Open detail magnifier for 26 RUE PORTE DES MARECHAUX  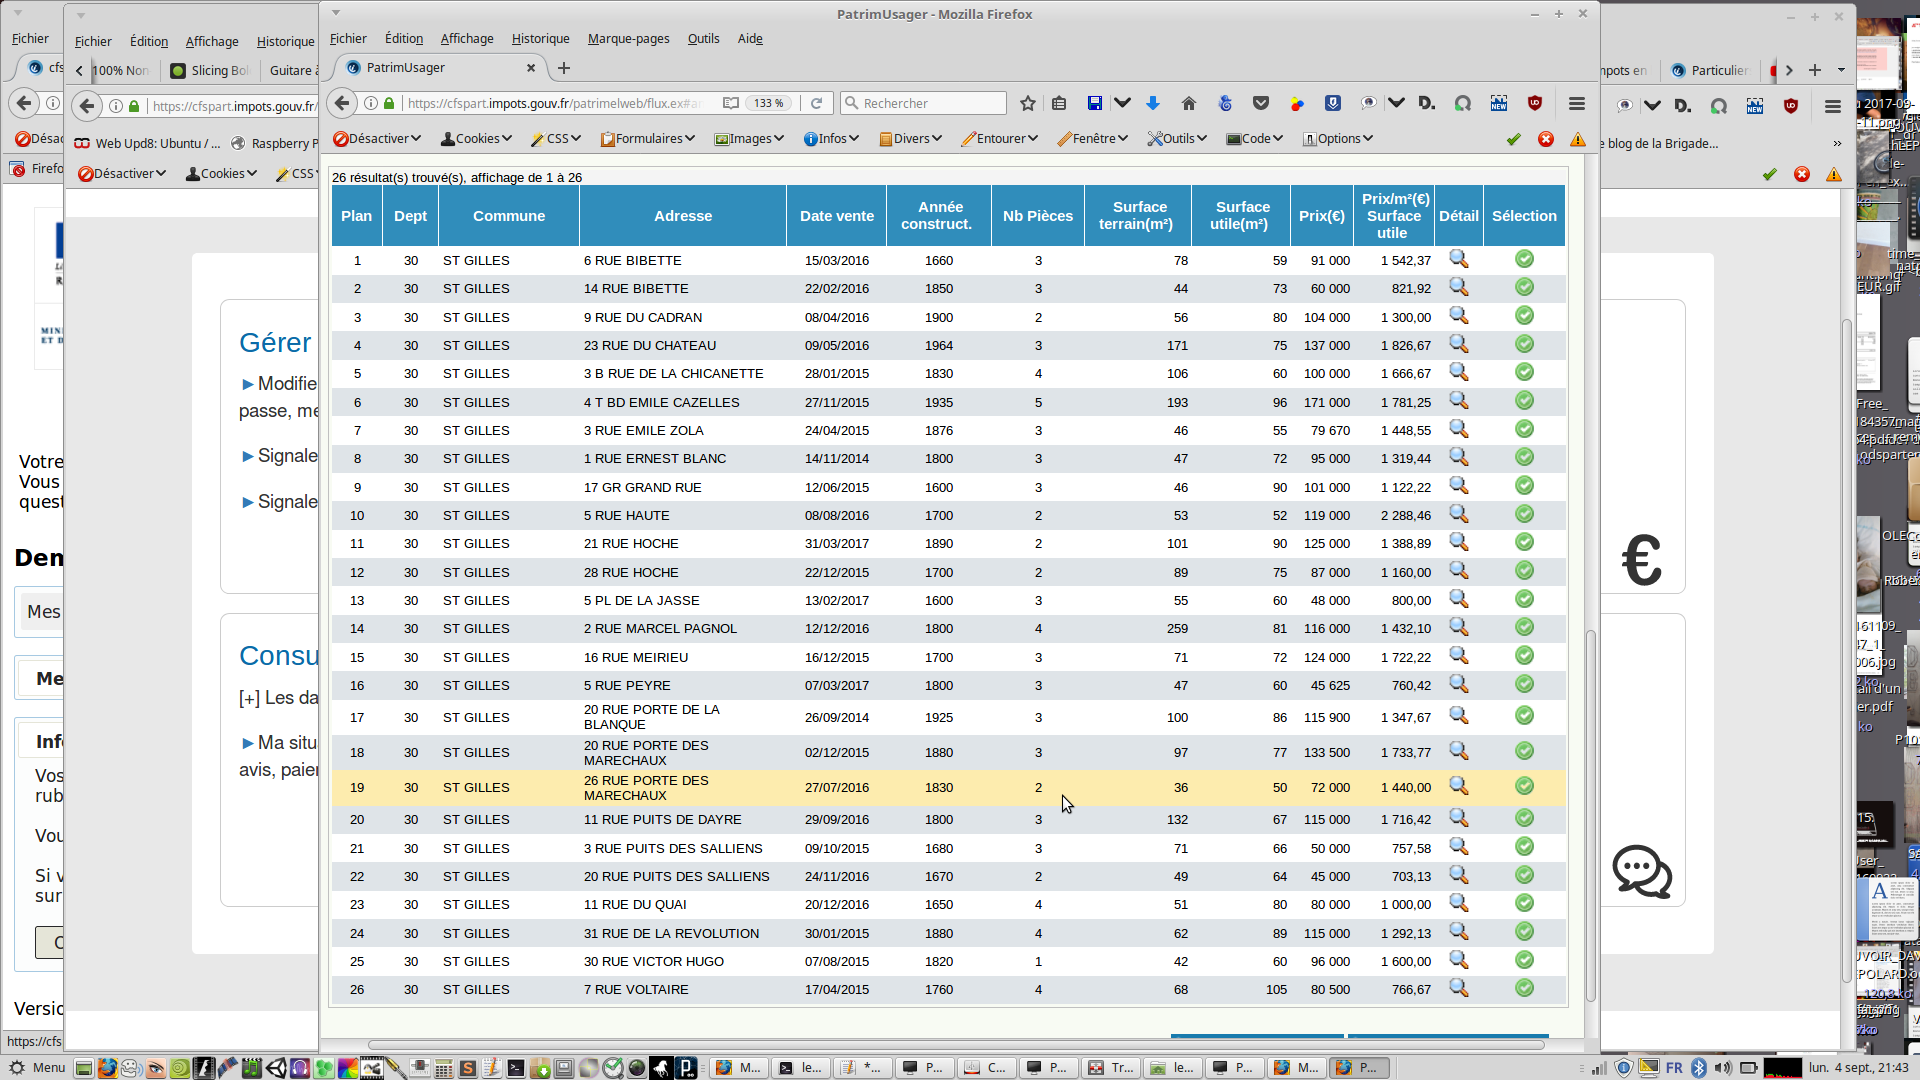click(x=1459, y=786)
